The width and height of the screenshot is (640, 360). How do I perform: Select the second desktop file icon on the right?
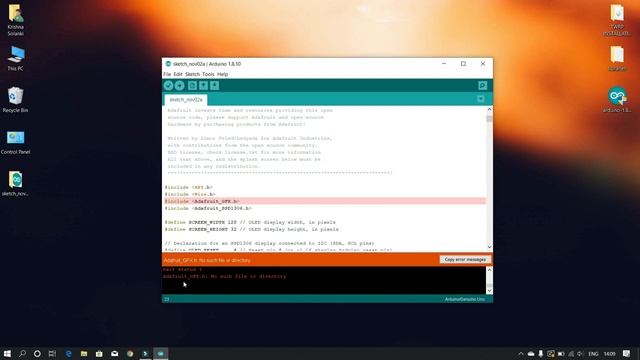click(617, 59)
